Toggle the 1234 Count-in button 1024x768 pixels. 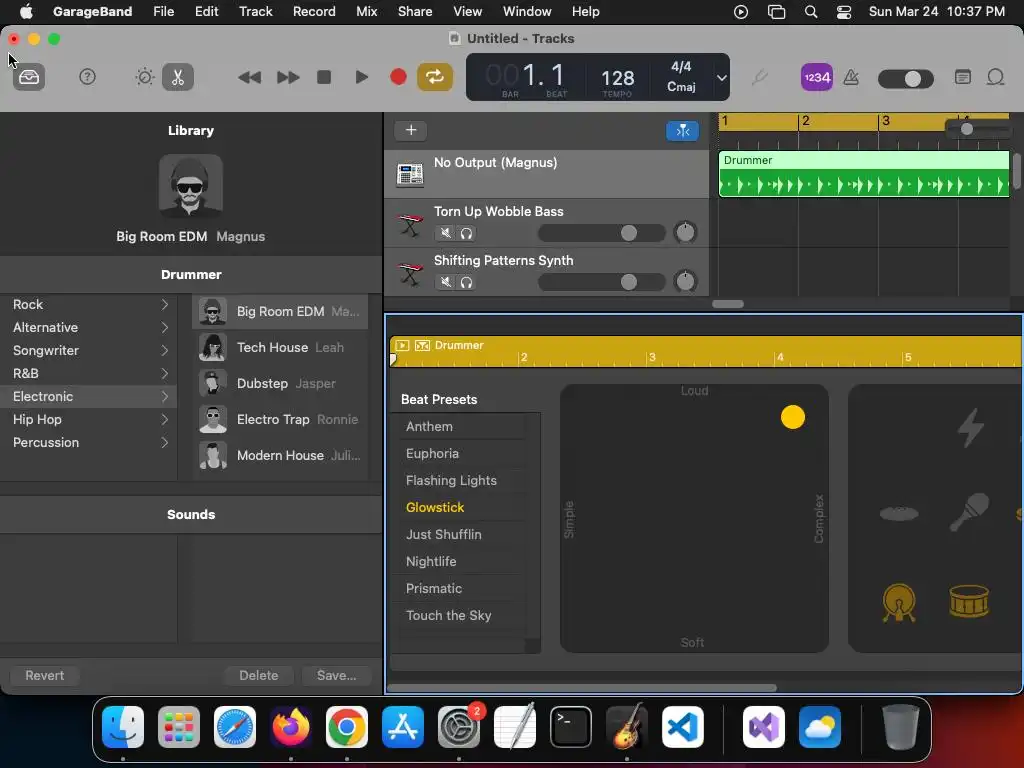pos(816,78)
